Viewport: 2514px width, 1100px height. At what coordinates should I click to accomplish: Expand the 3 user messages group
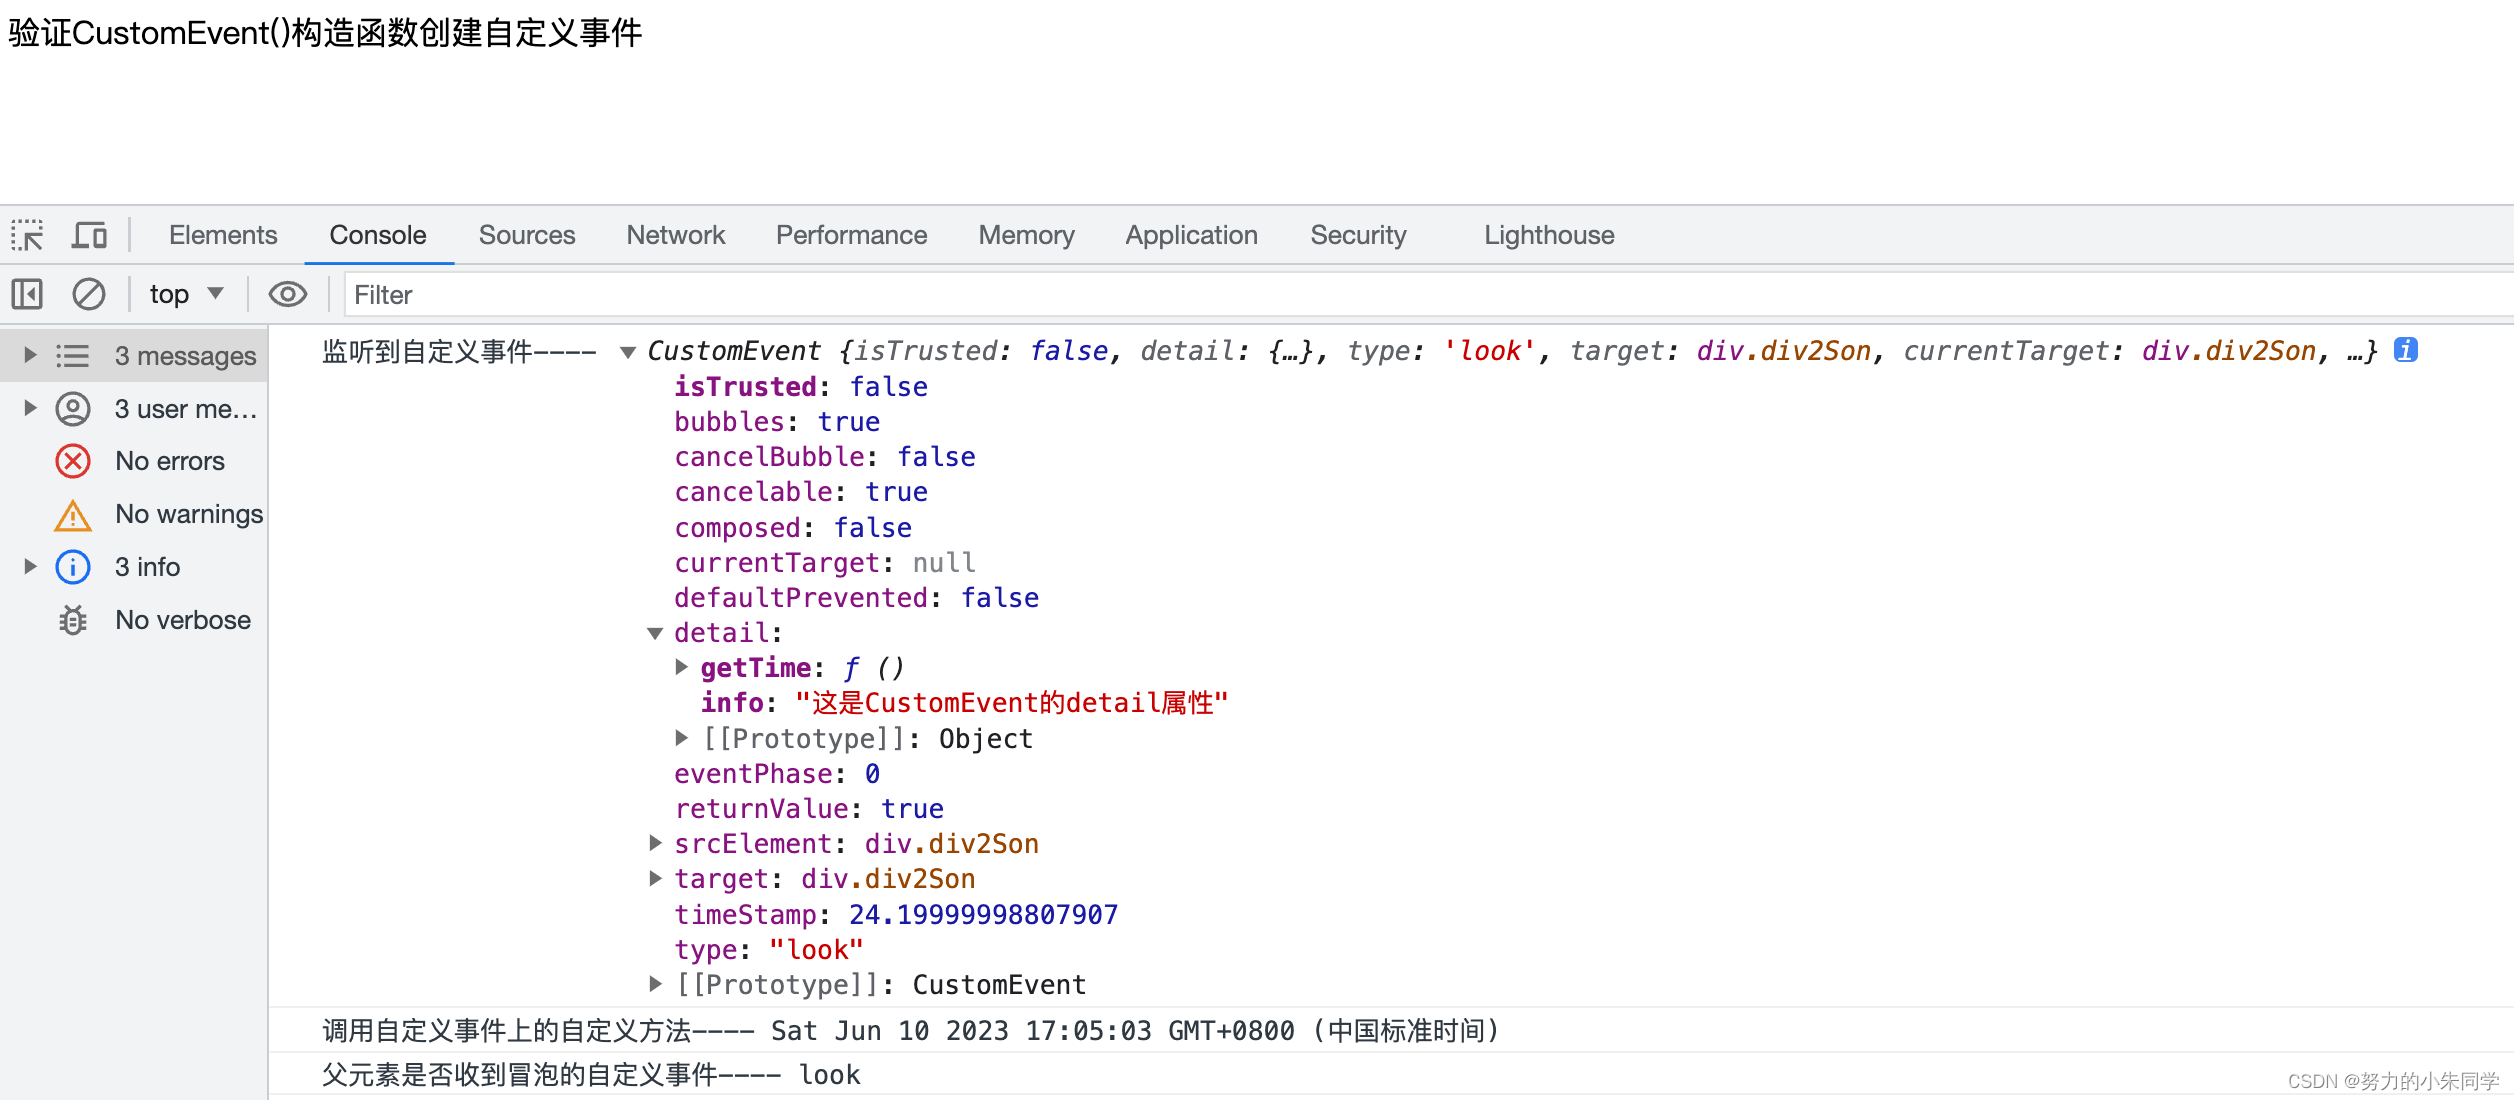coord(30,408)
